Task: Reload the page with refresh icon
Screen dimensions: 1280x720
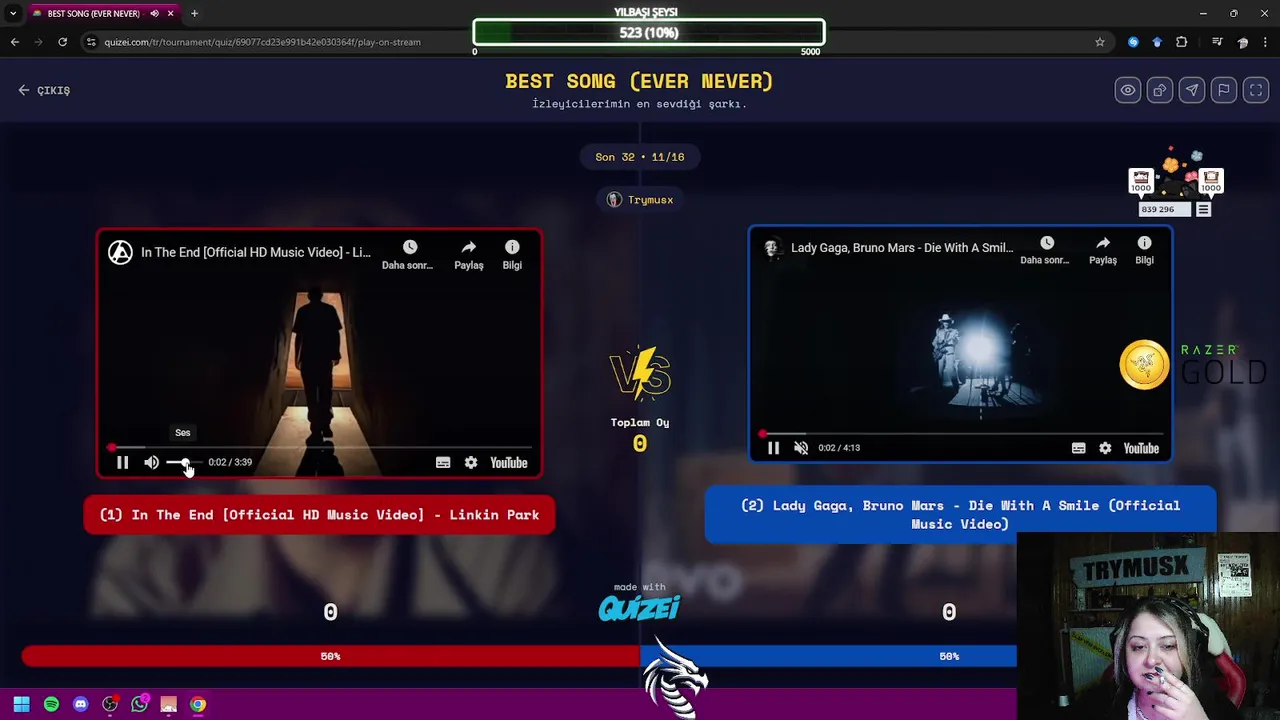Action: point(62,42)
